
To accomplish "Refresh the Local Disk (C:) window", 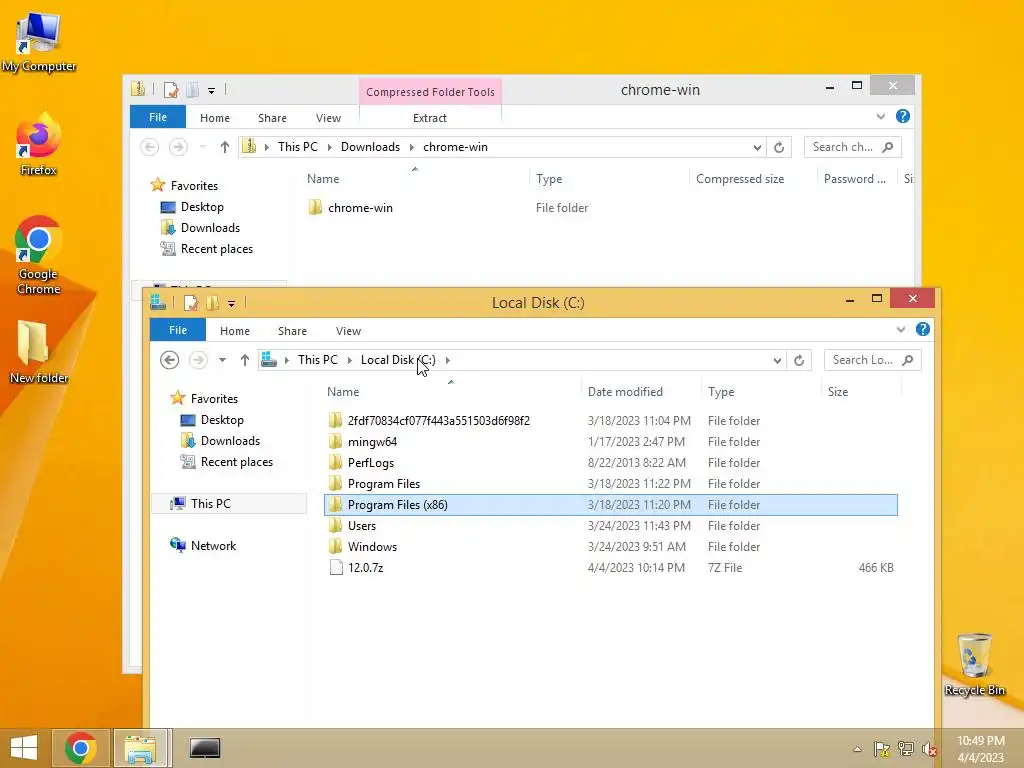I will pos(799,360).
